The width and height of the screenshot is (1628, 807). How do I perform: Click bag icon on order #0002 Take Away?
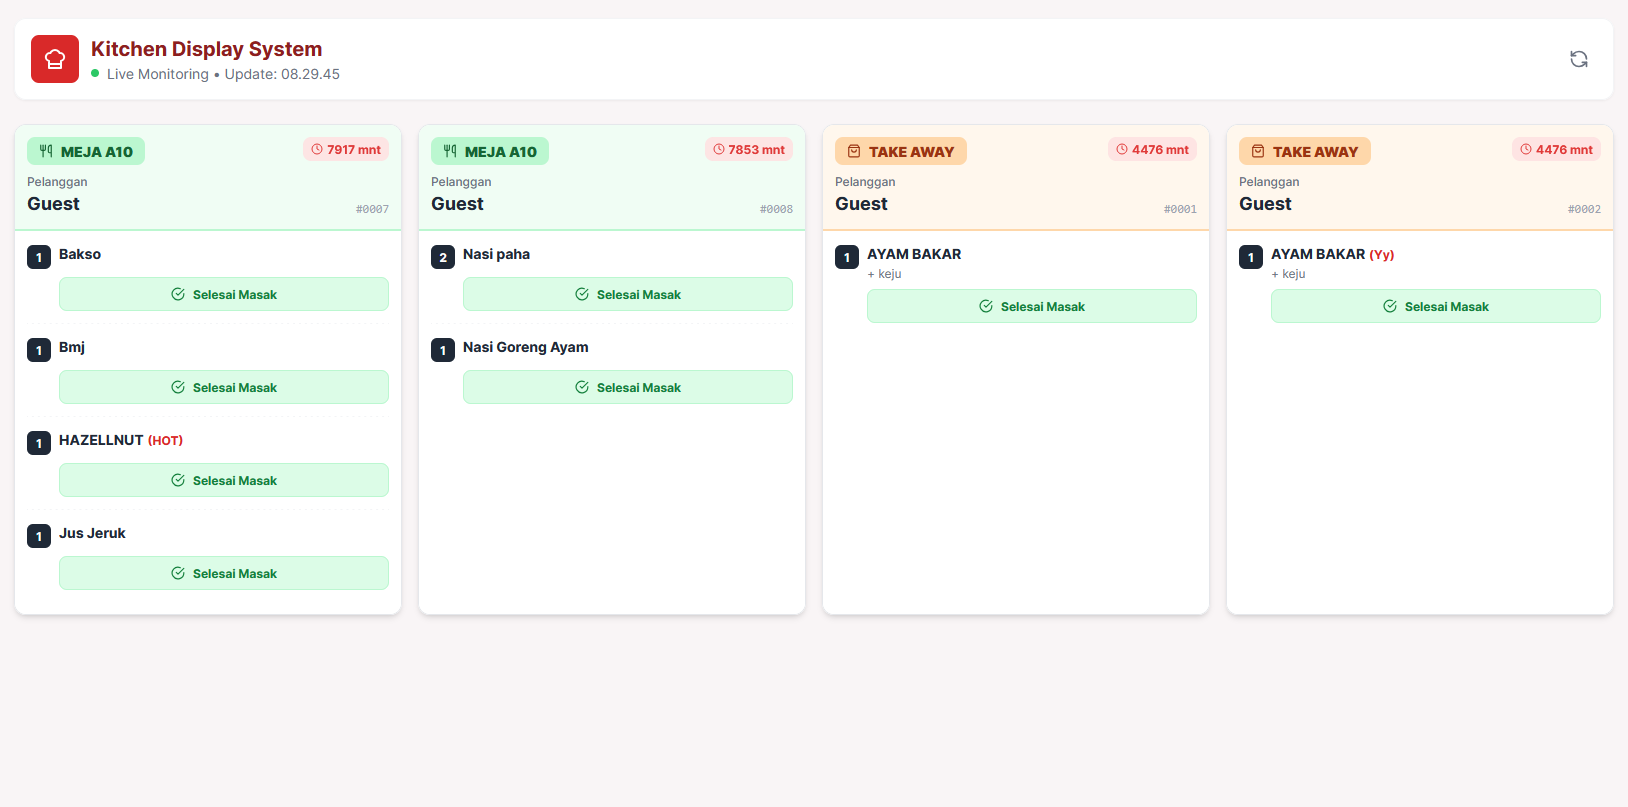(1258, 151)
